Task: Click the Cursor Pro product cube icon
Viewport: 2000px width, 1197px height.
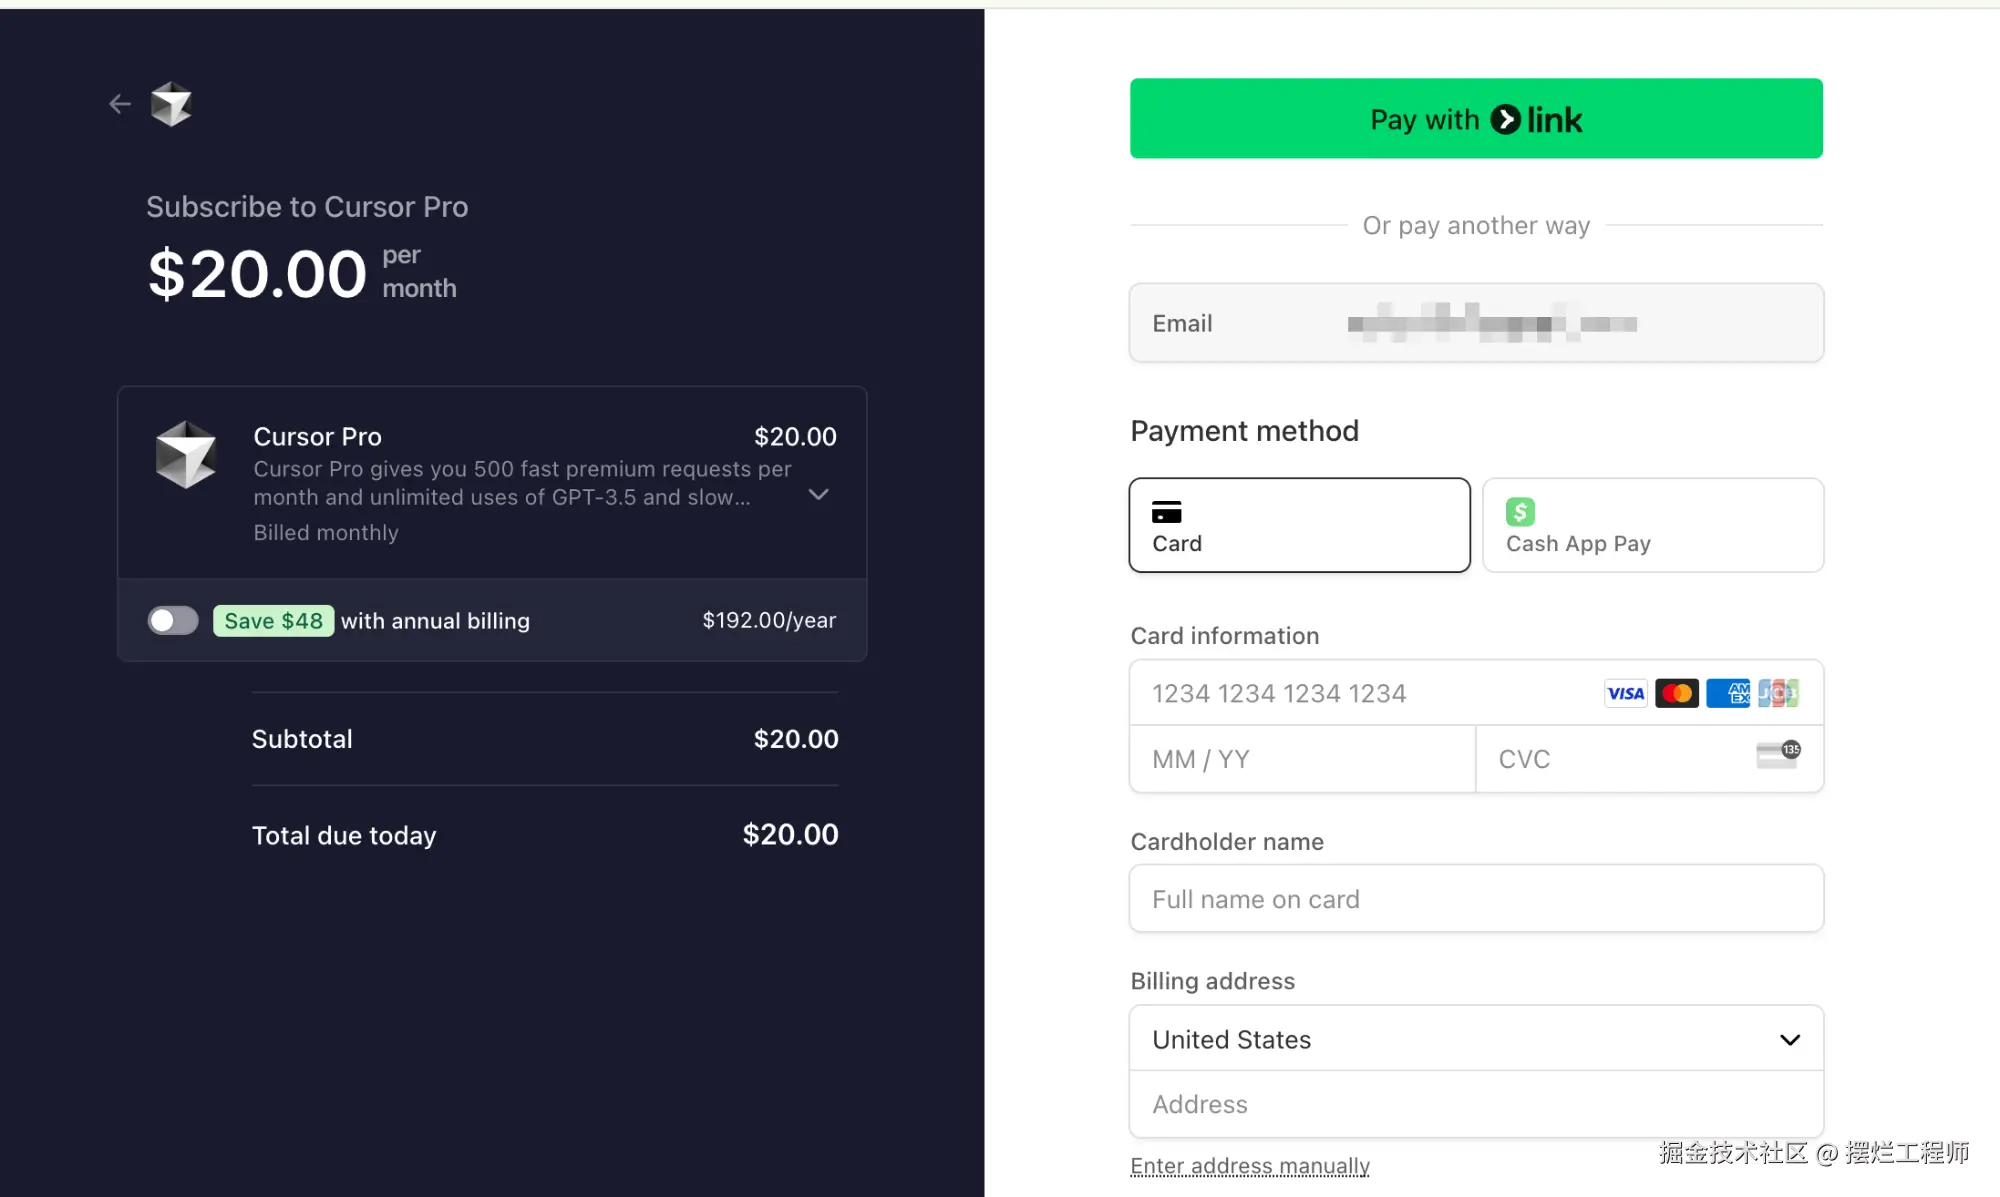Action: (x=186, y=455)
